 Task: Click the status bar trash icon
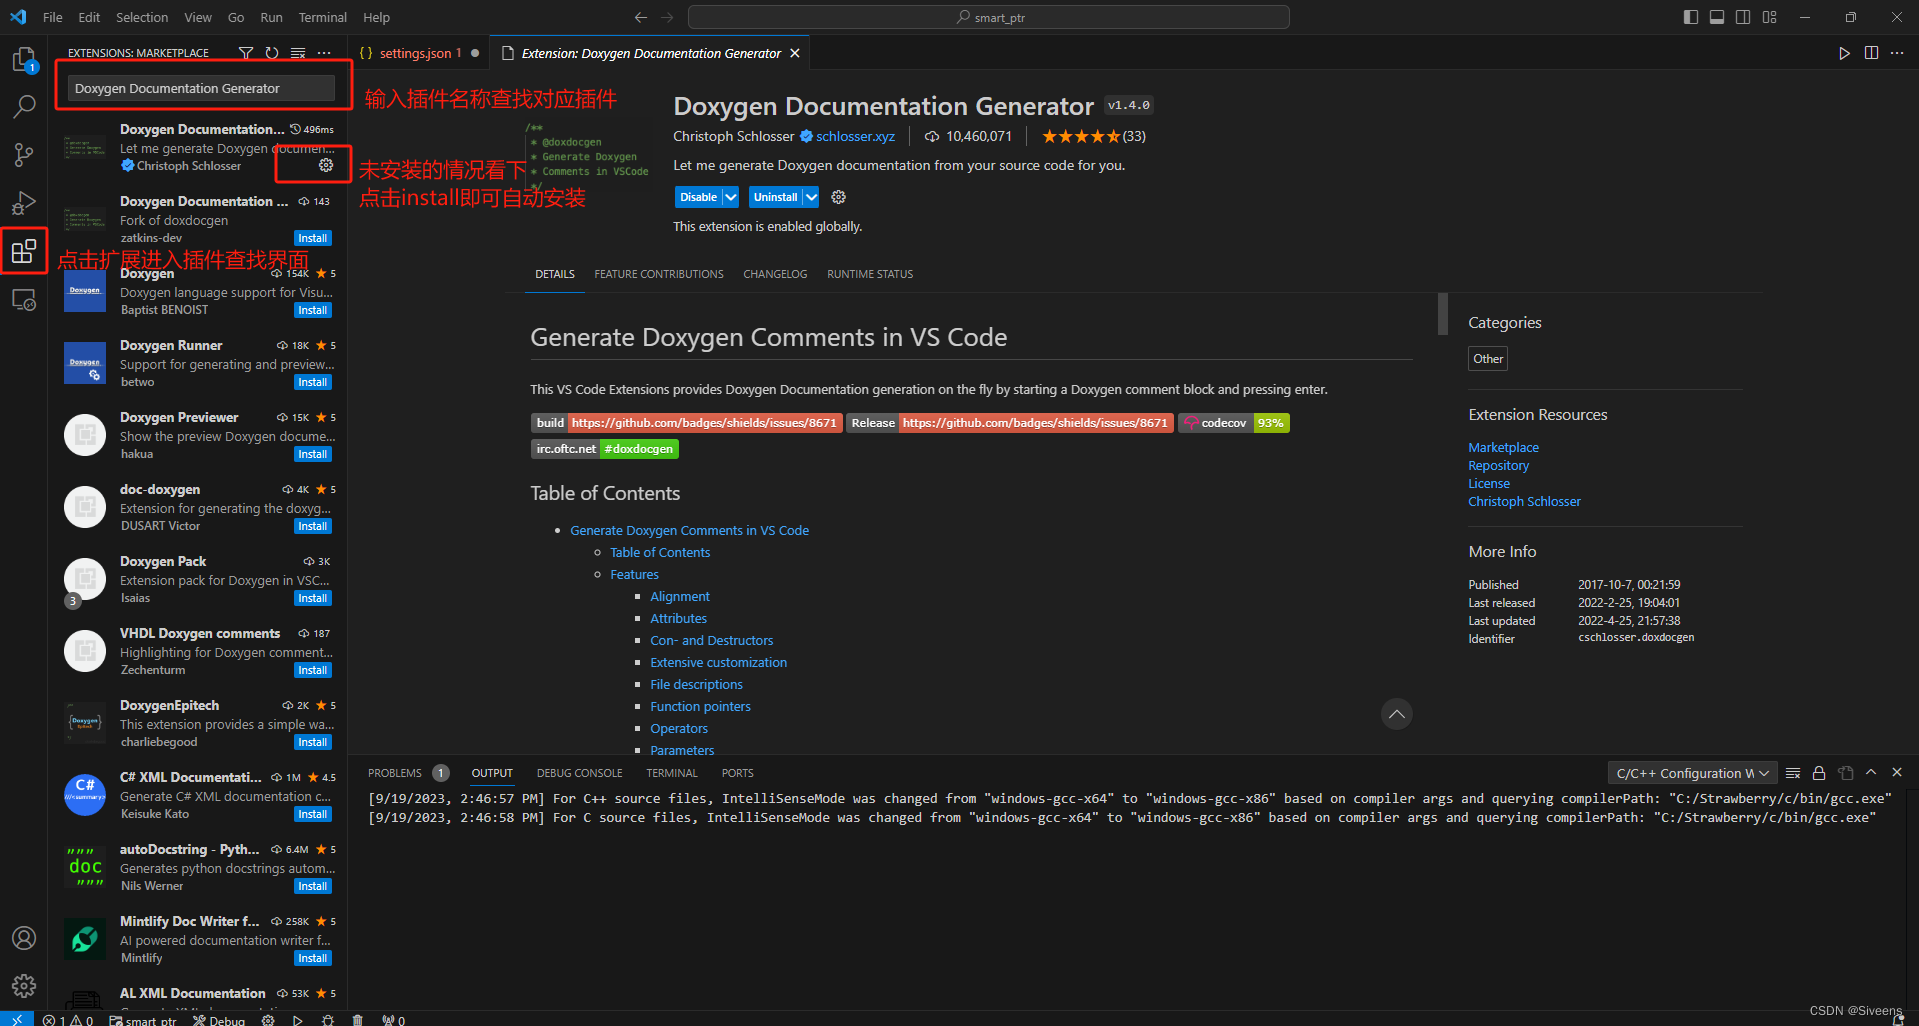358,1020
